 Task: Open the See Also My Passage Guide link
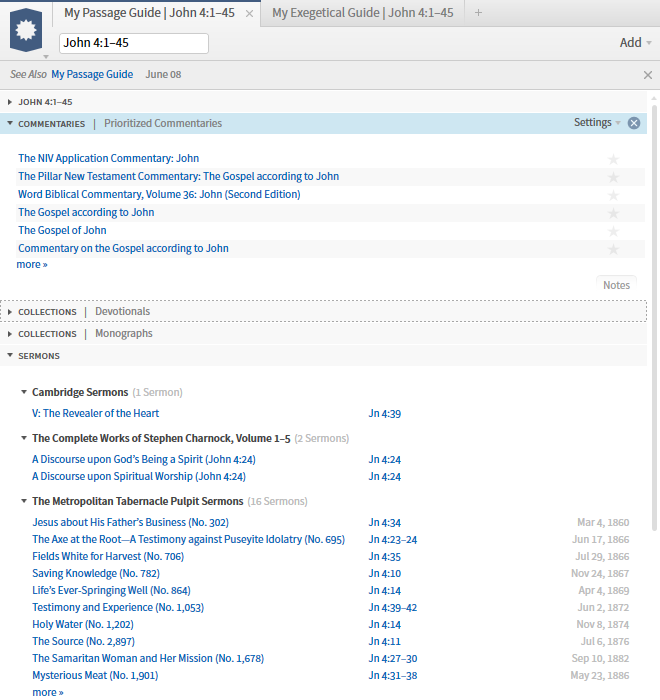92,75
